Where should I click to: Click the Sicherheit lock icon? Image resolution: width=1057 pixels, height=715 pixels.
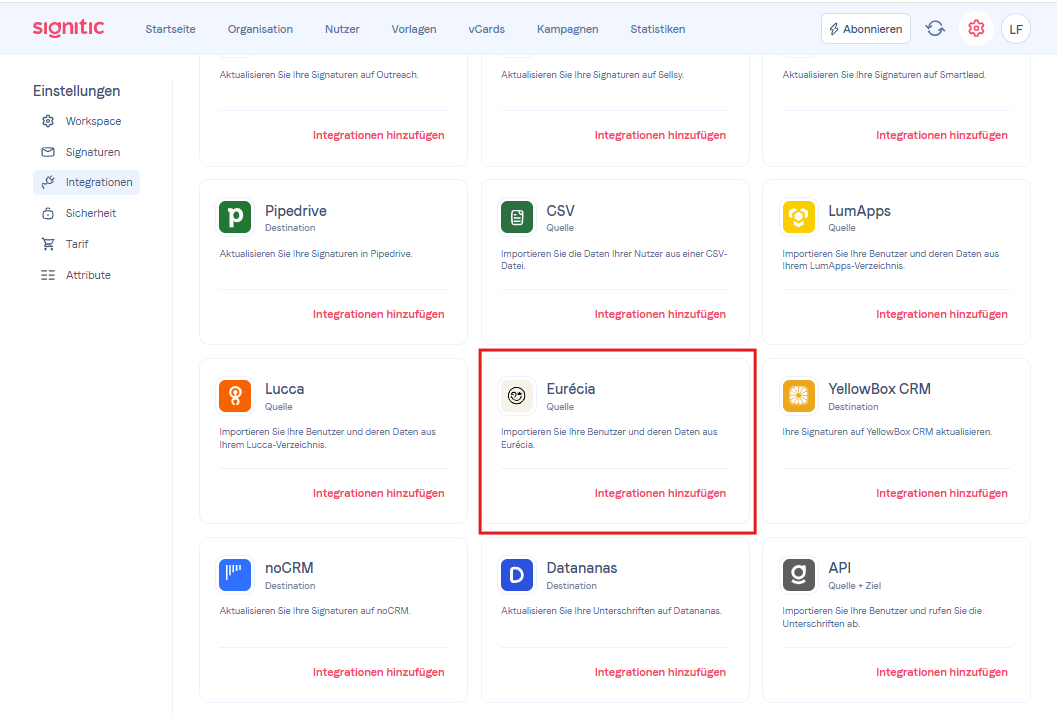(48, 213)
